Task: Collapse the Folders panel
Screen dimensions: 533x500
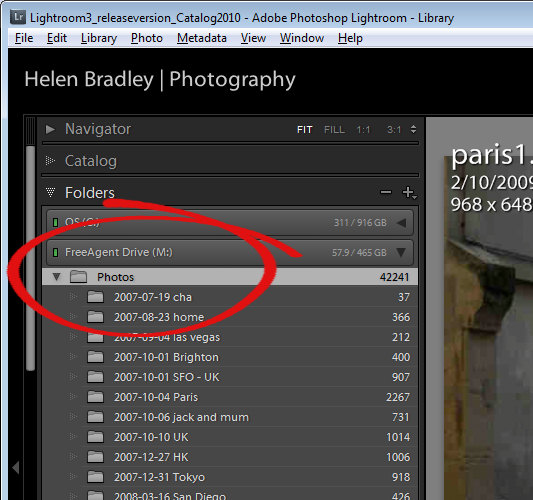Action: pyautogui.click(x=50, y=192)
